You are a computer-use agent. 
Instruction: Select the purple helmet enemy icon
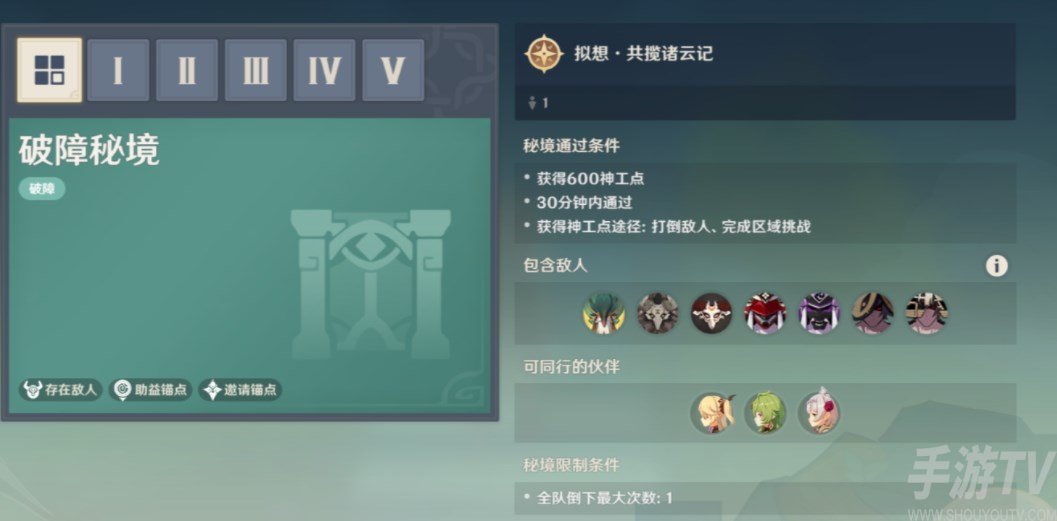coord(819,313)
